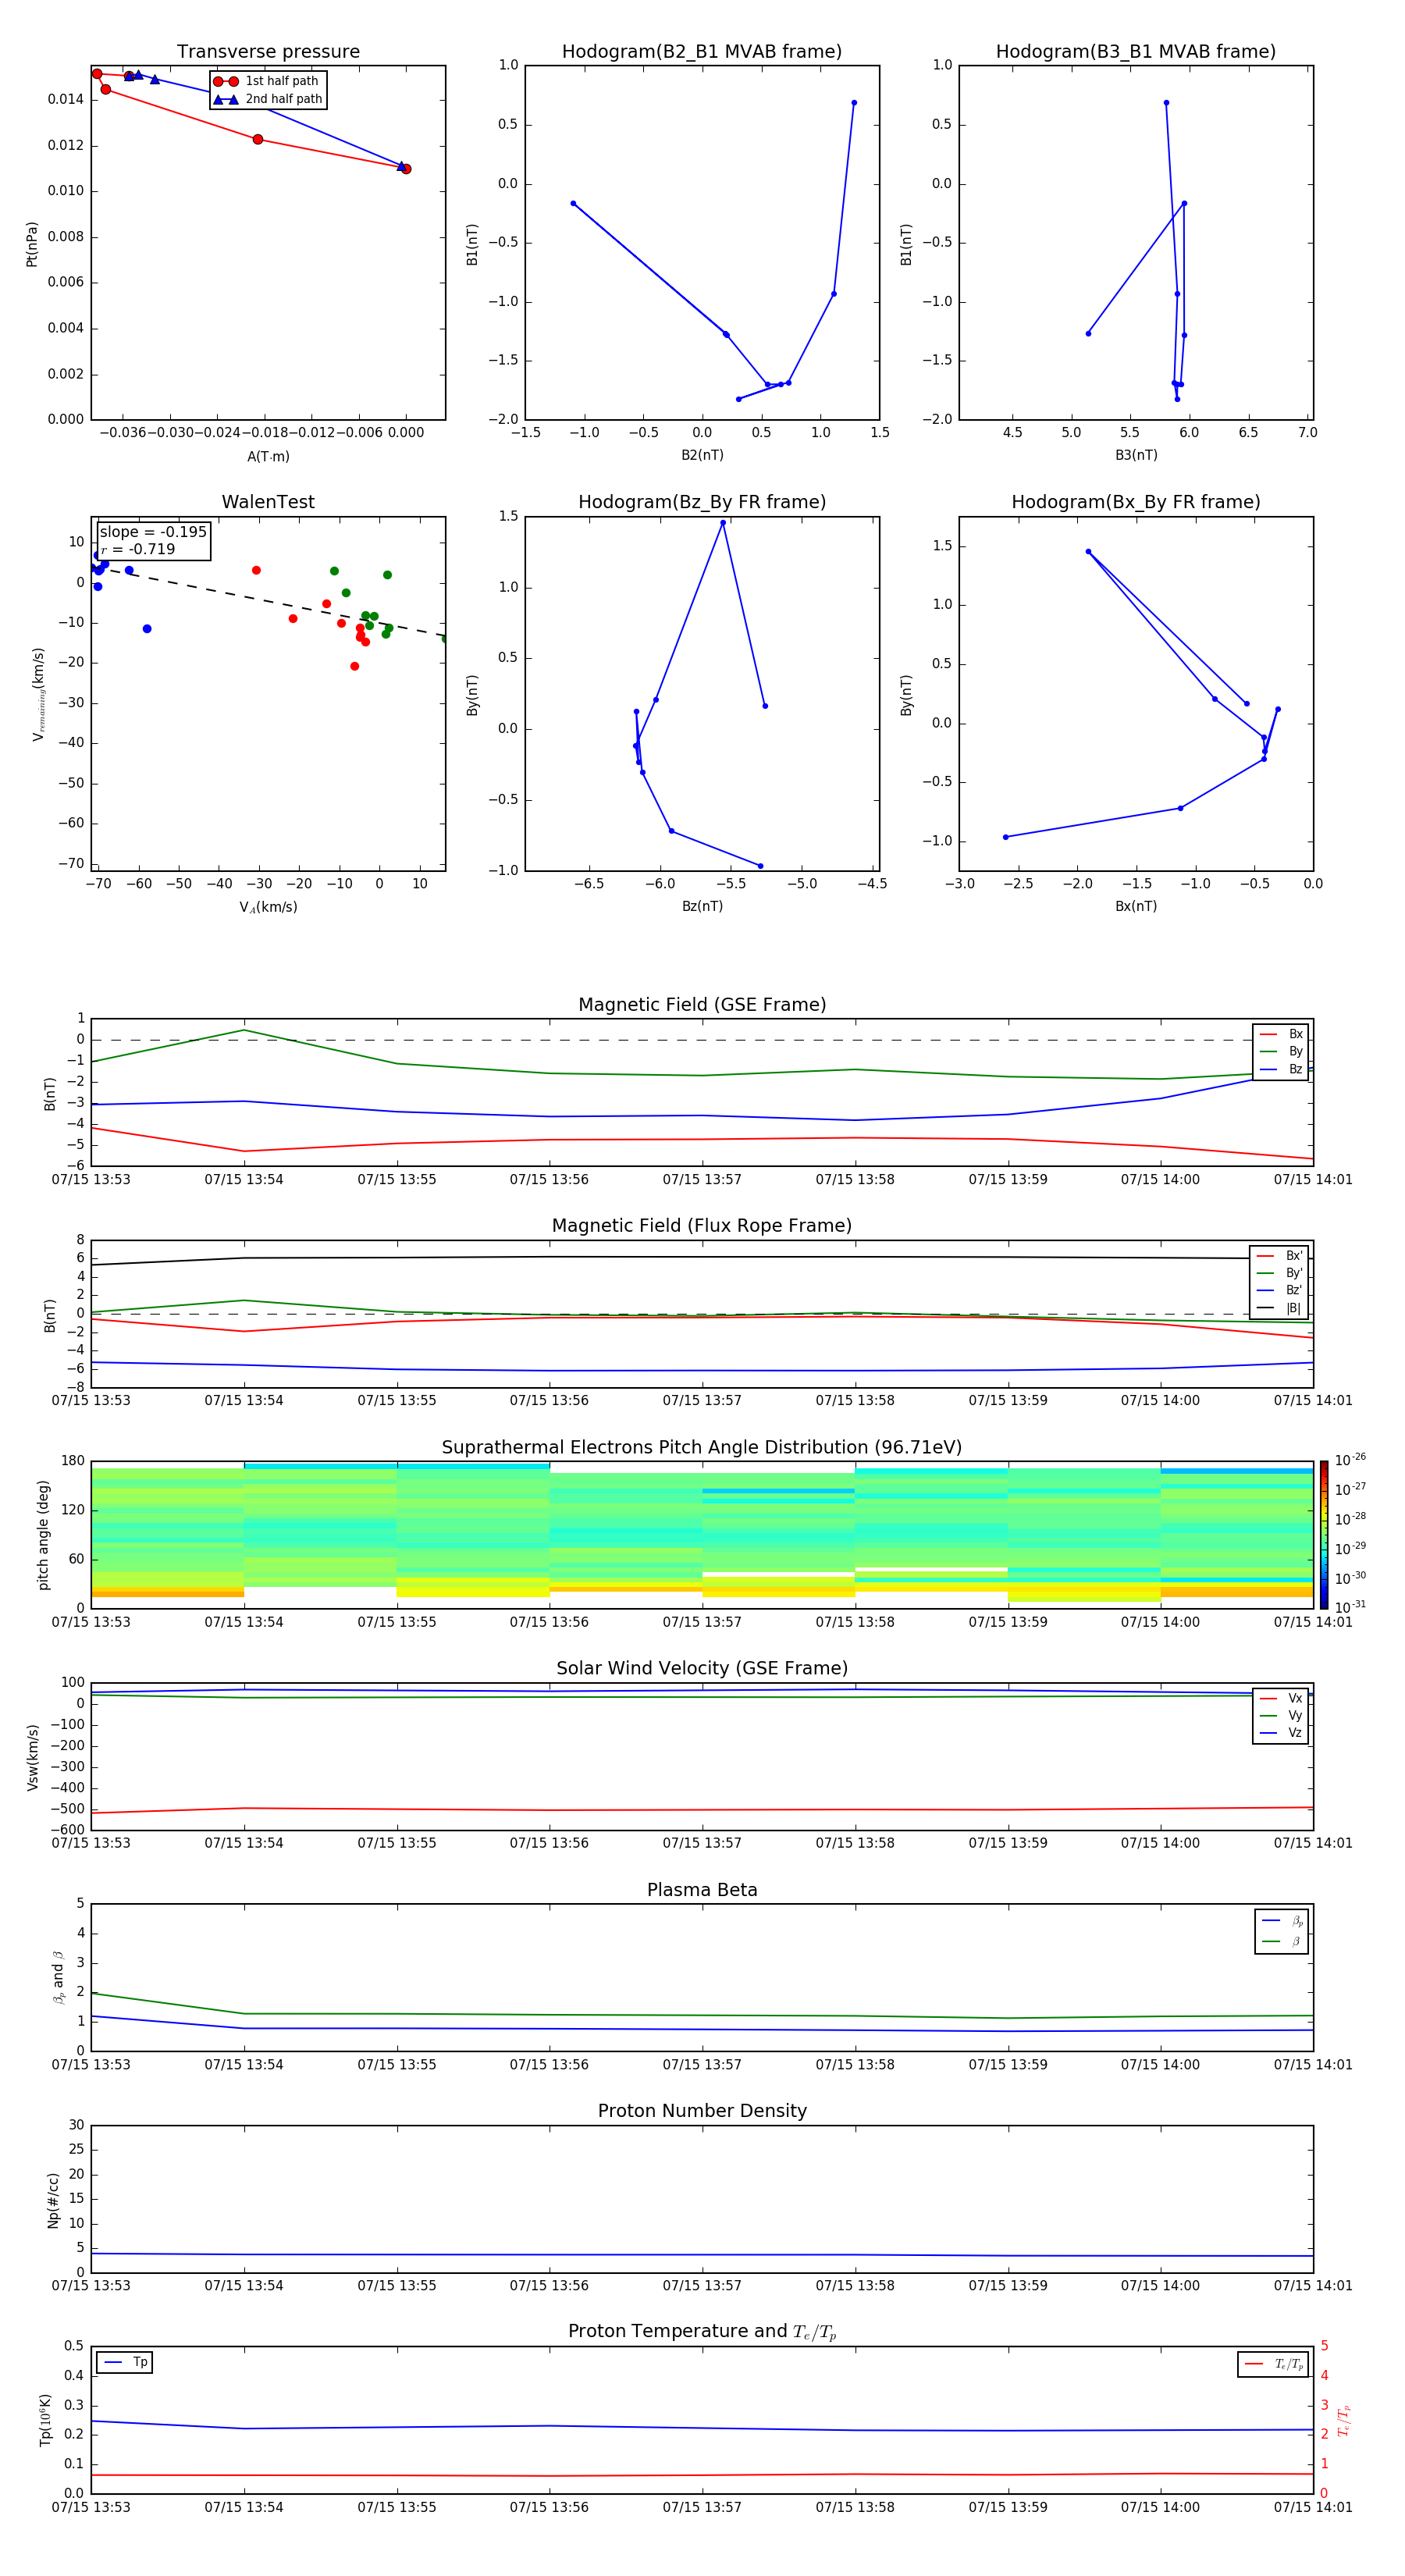1405x2576 pixels.
Task: Click the Bx' entry in Flux Rope legend
Action: point(1280,1256)
